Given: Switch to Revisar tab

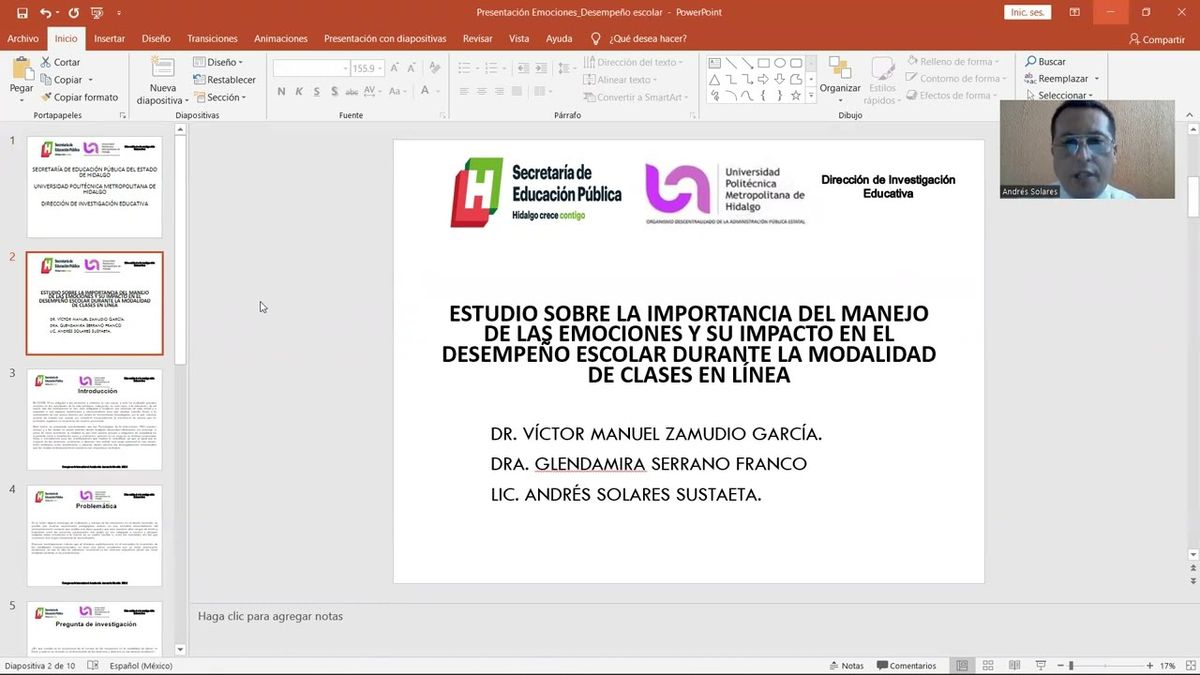Looking at the screenshot, I should [x=478, y=39].
